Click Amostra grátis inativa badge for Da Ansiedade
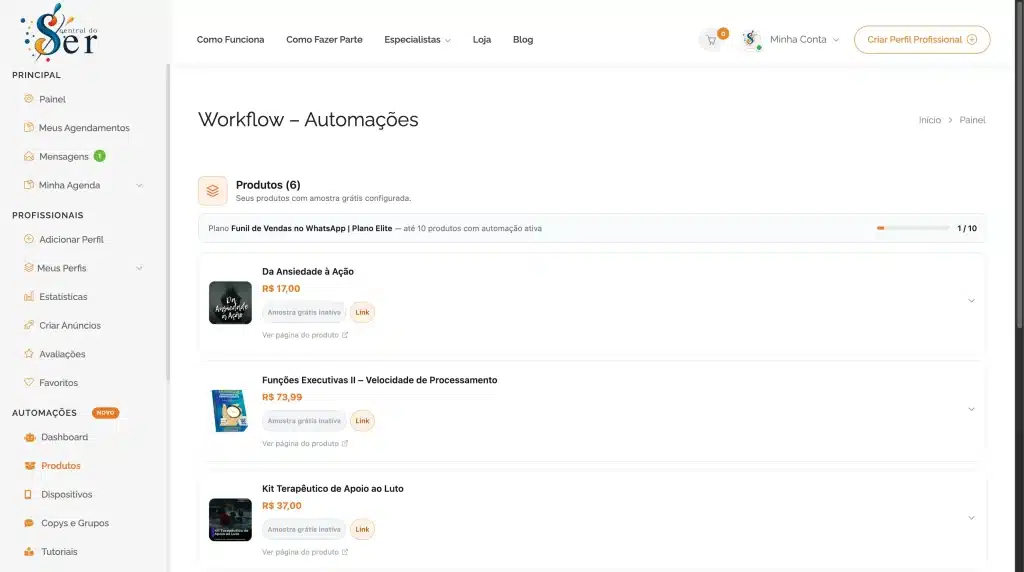Screen dimensions: 1024x572 pyautogui.click(x=304, y=312)
